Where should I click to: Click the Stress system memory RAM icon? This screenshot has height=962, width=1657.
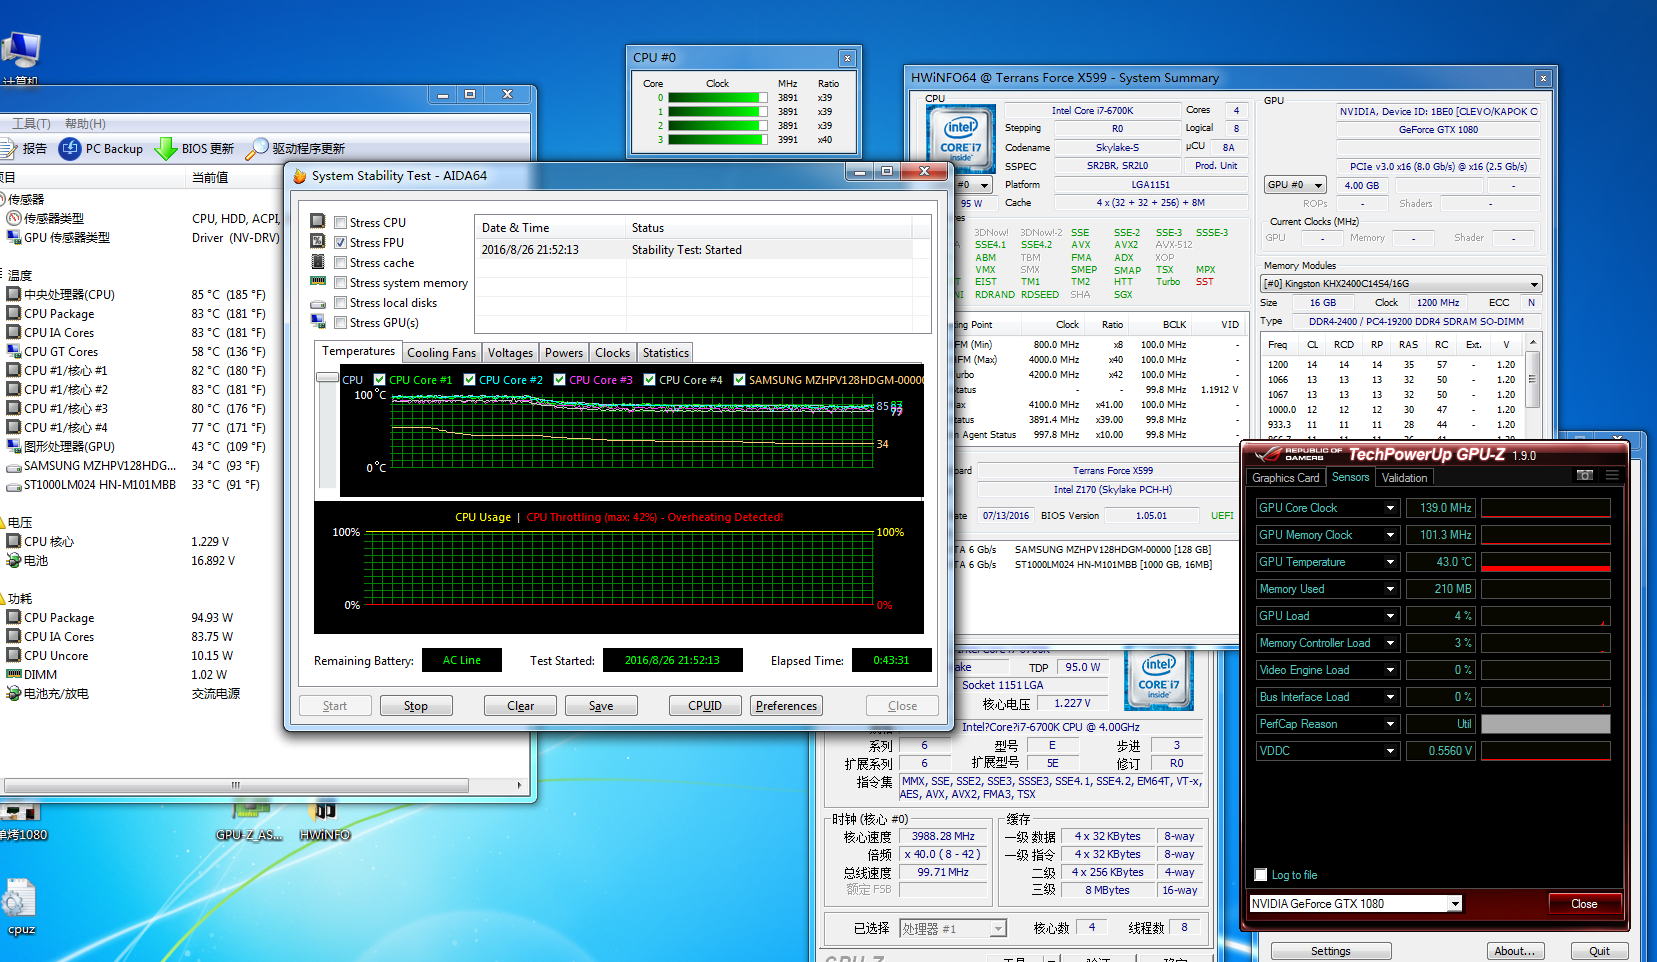coord(318,281)
